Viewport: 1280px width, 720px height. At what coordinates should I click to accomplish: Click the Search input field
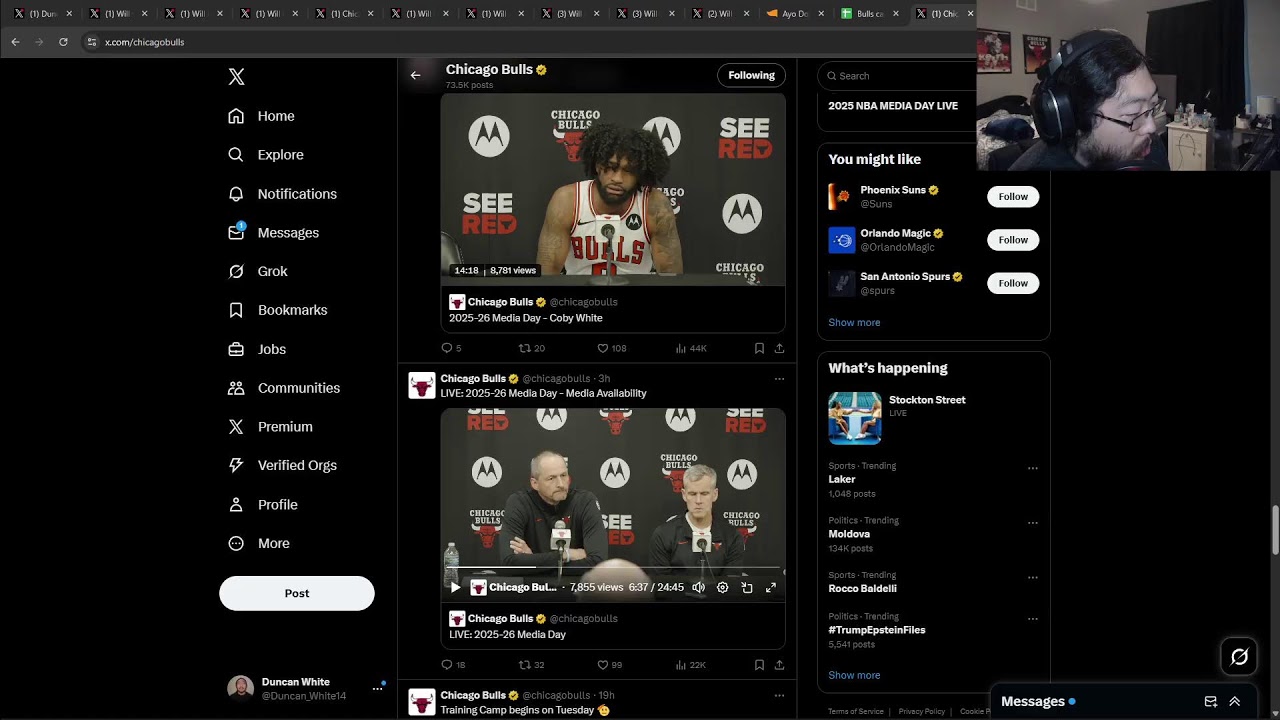(890, 75)
